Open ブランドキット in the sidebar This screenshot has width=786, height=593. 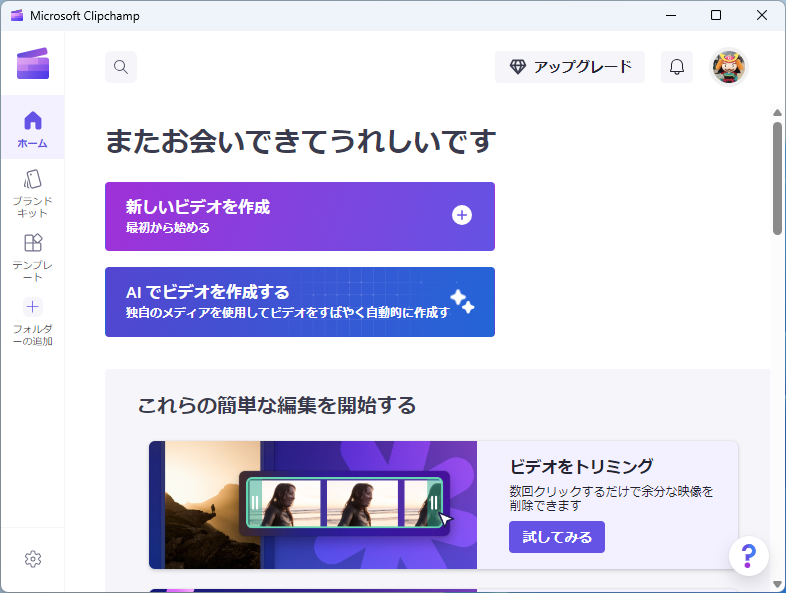coord(33,193)
